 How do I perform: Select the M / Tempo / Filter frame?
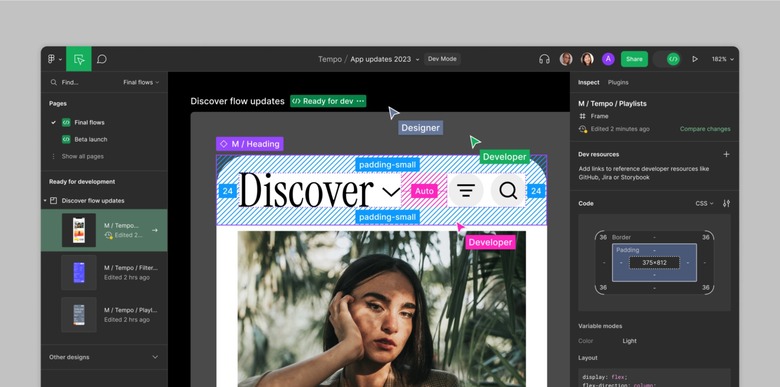pyautogui.click(x=104, y=272)
